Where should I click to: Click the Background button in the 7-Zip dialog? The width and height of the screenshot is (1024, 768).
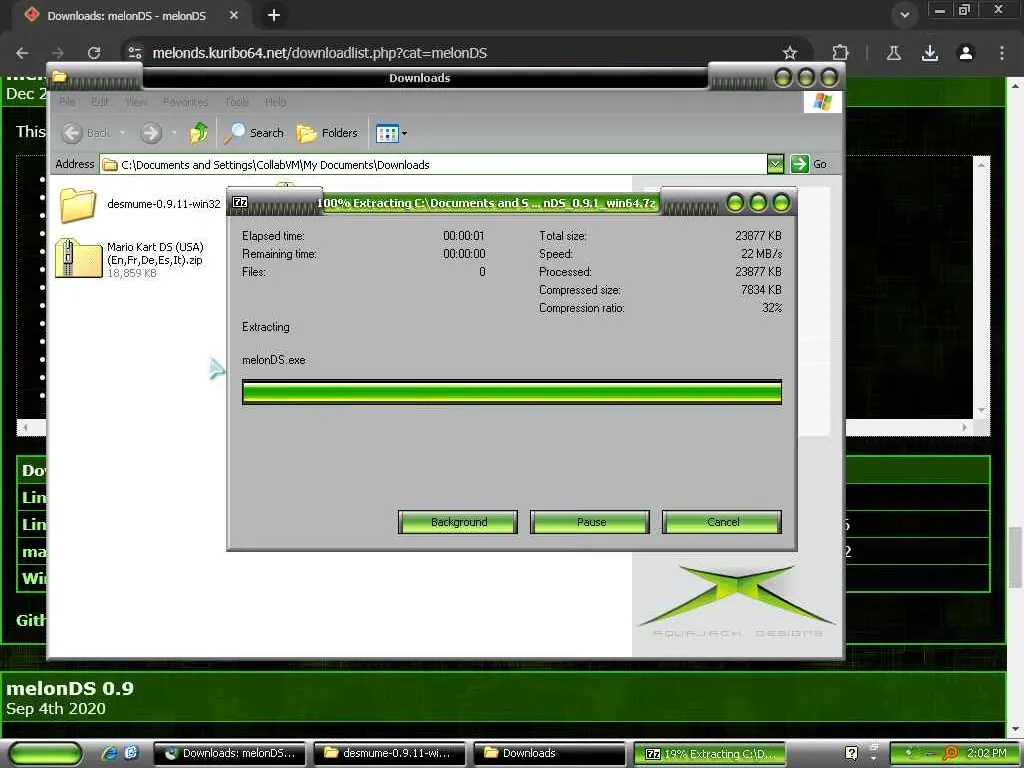pos(458,522)
